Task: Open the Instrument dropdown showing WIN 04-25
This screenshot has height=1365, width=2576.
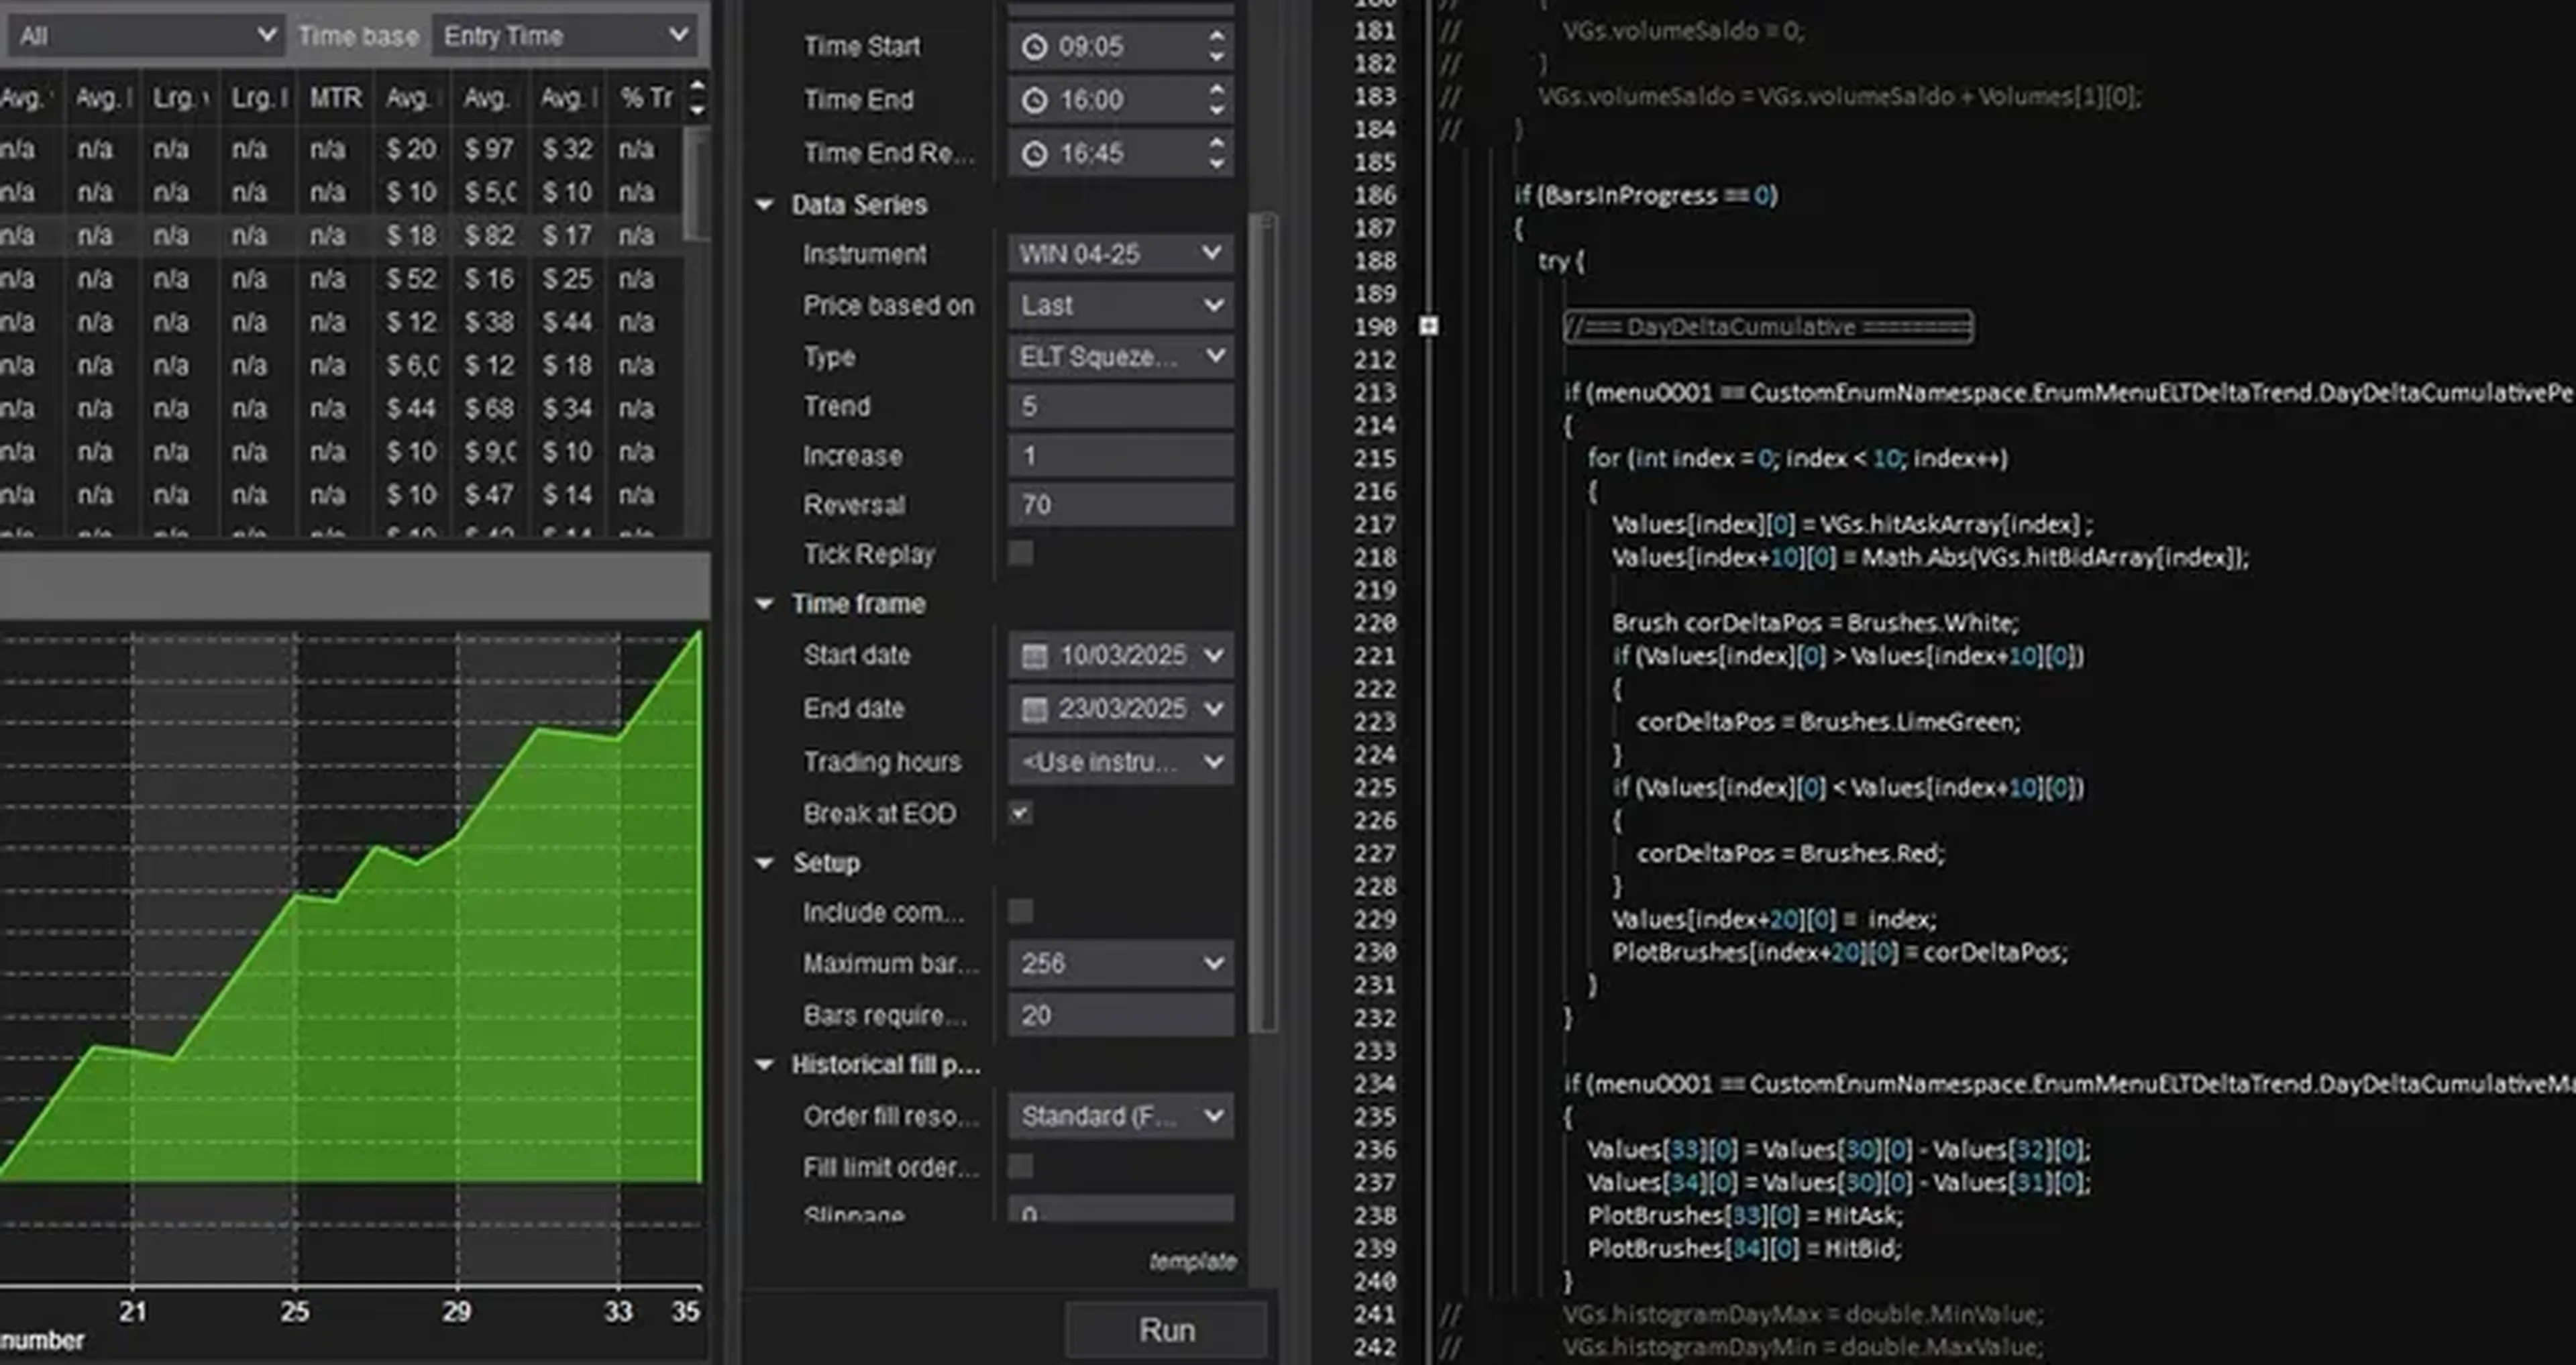Action: pyautogui.click(x=1120, y=254)
